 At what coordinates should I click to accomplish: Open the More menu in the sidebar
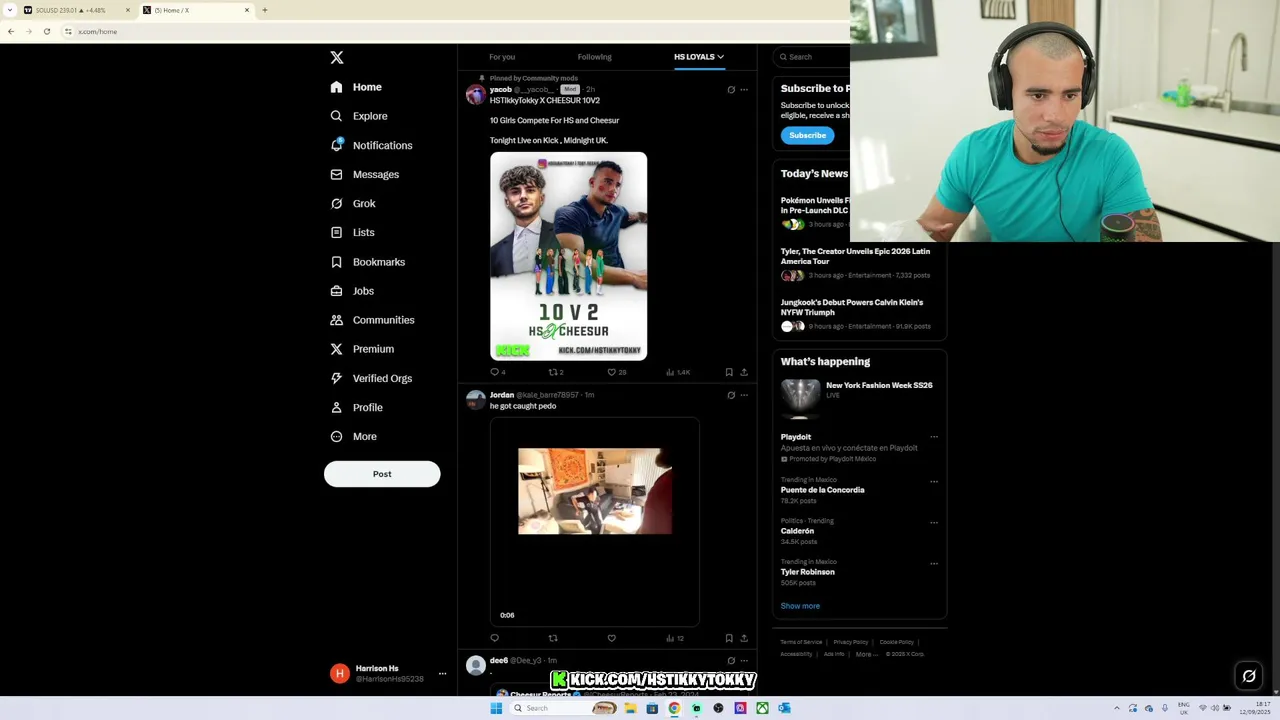(353, 436)
